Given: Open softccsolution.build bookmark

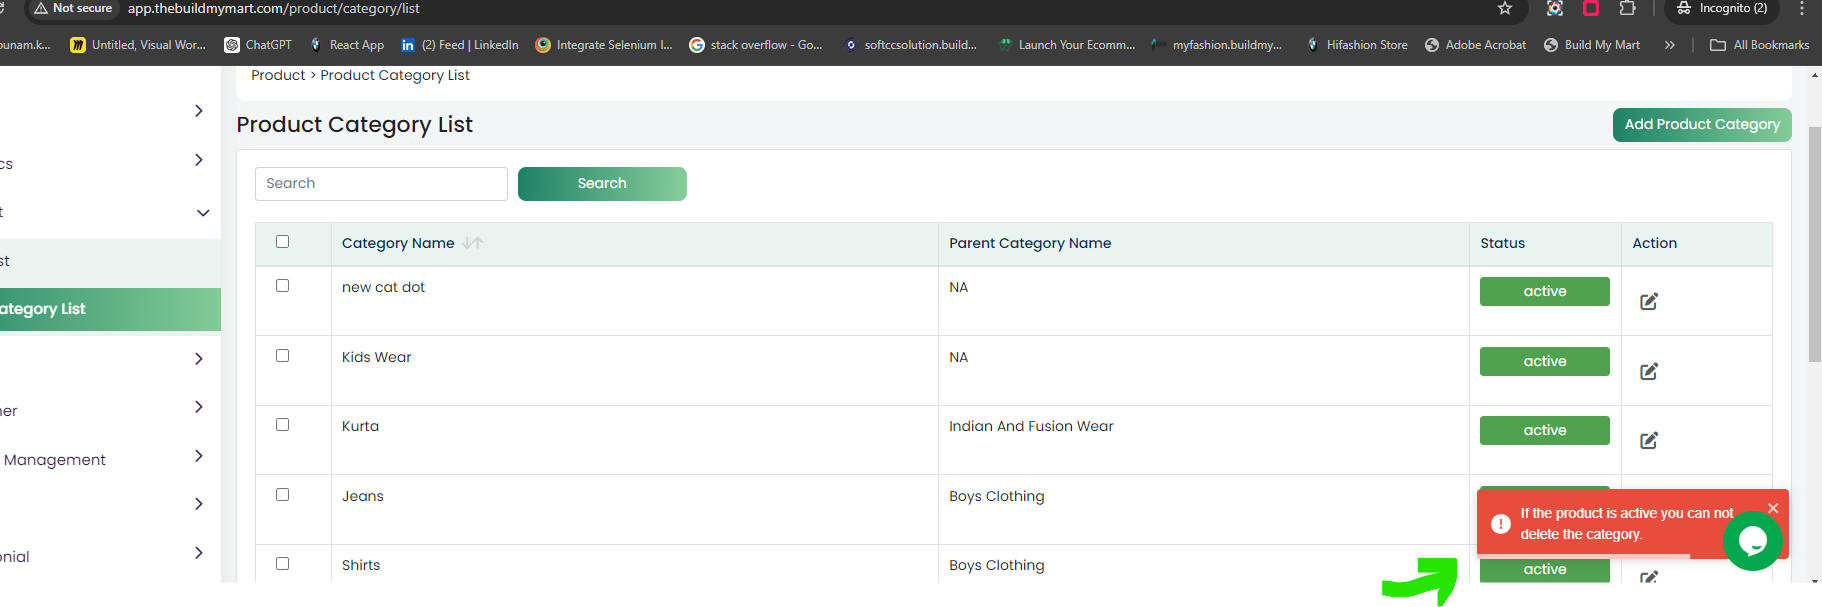Looking at the screenshot, I should pyautogui.click(x=911, y=45).
